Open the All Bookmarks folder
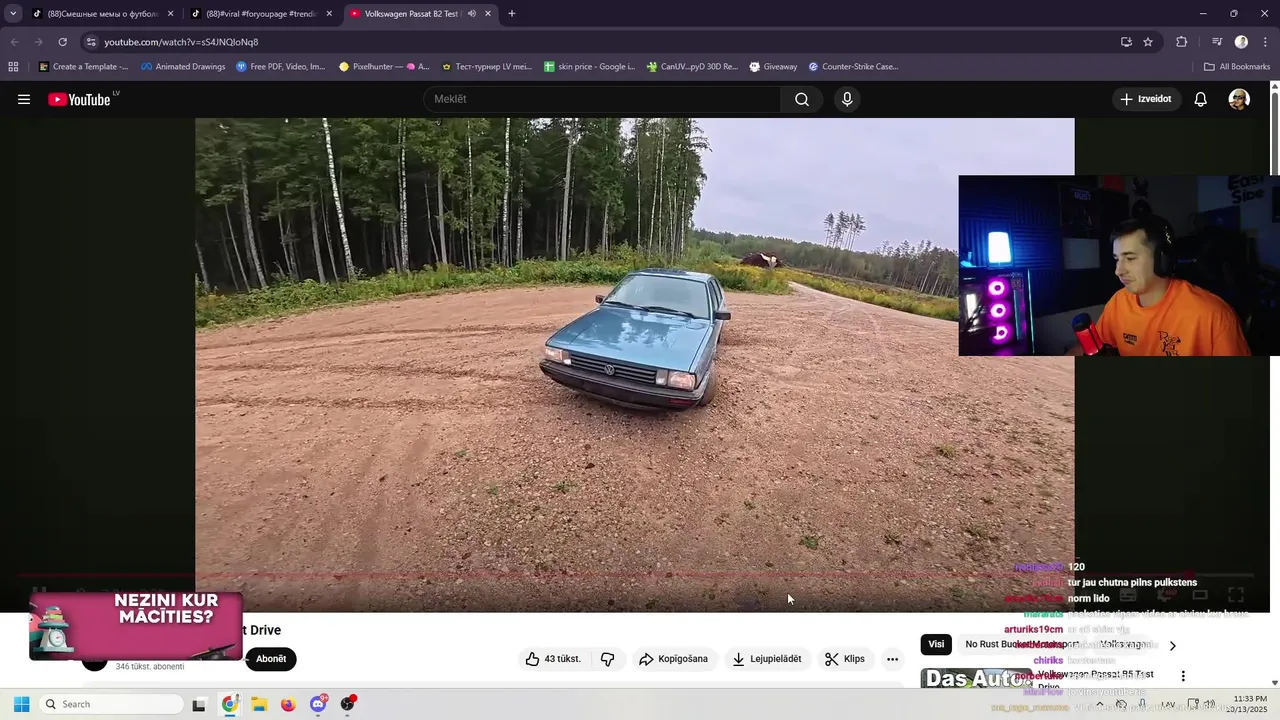Viewport: 1280px width, 720px height. click(x=1237, y=67)
